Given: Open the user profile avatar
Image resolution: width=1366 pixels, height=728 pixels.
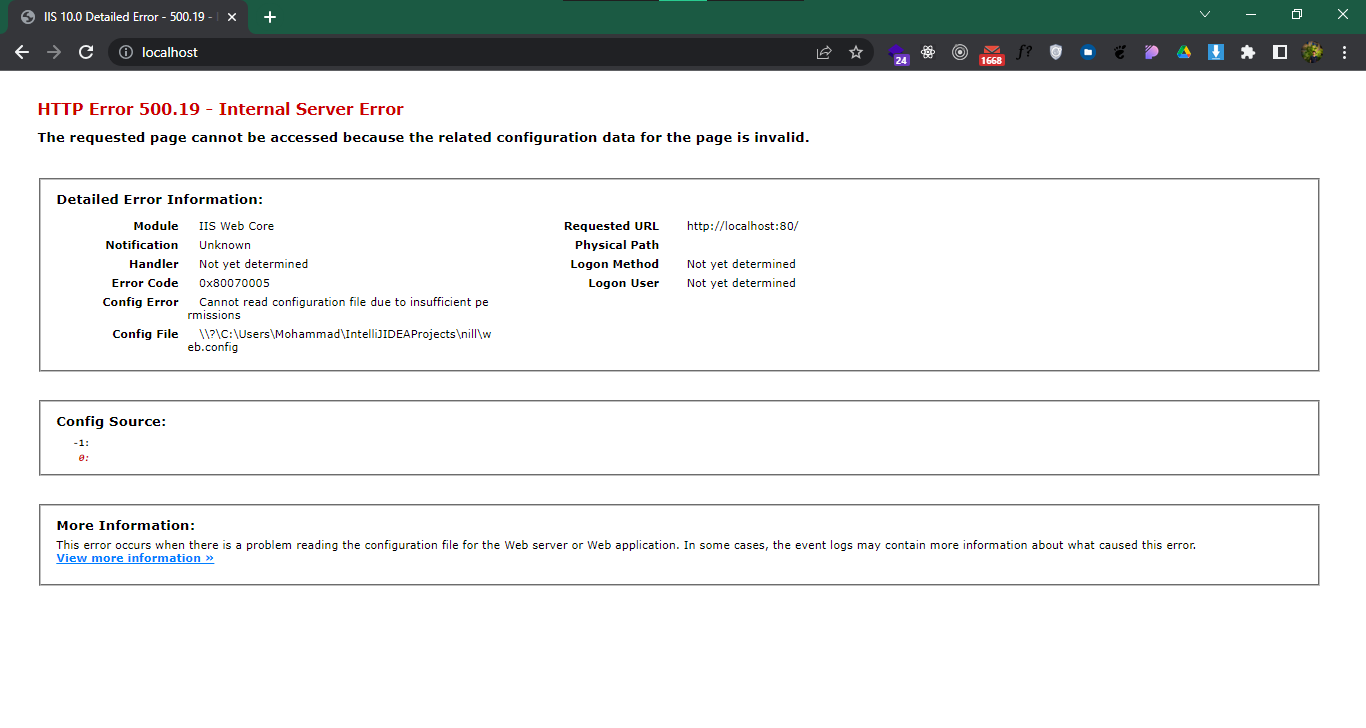Looking at the screenshot, I should (1312, 52).
